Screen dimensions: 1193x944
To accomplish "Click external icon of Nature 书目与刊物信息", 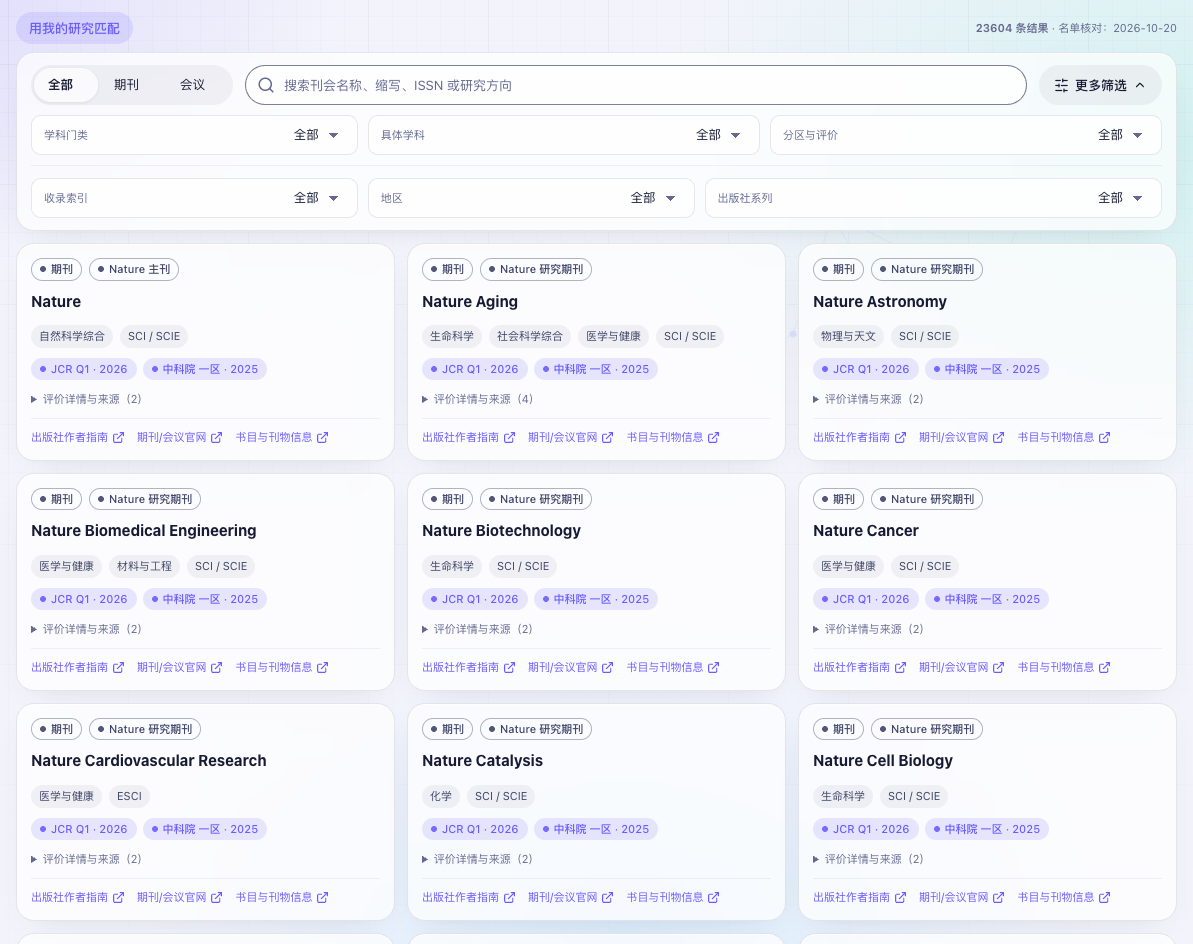I will pyautogui.click(x=323, y=437).
